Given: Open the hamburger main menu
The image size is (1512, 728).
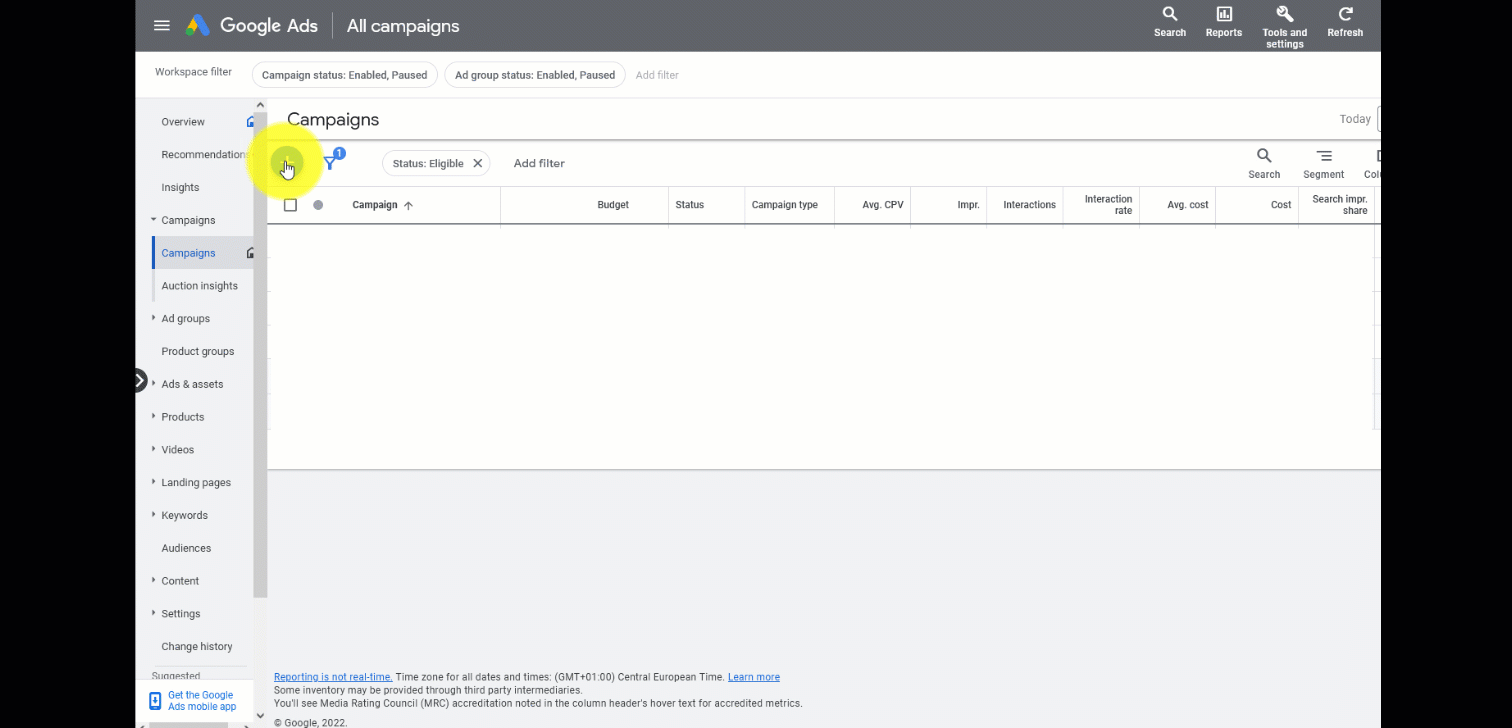Looking at the screenshot, I should [162, 26].
